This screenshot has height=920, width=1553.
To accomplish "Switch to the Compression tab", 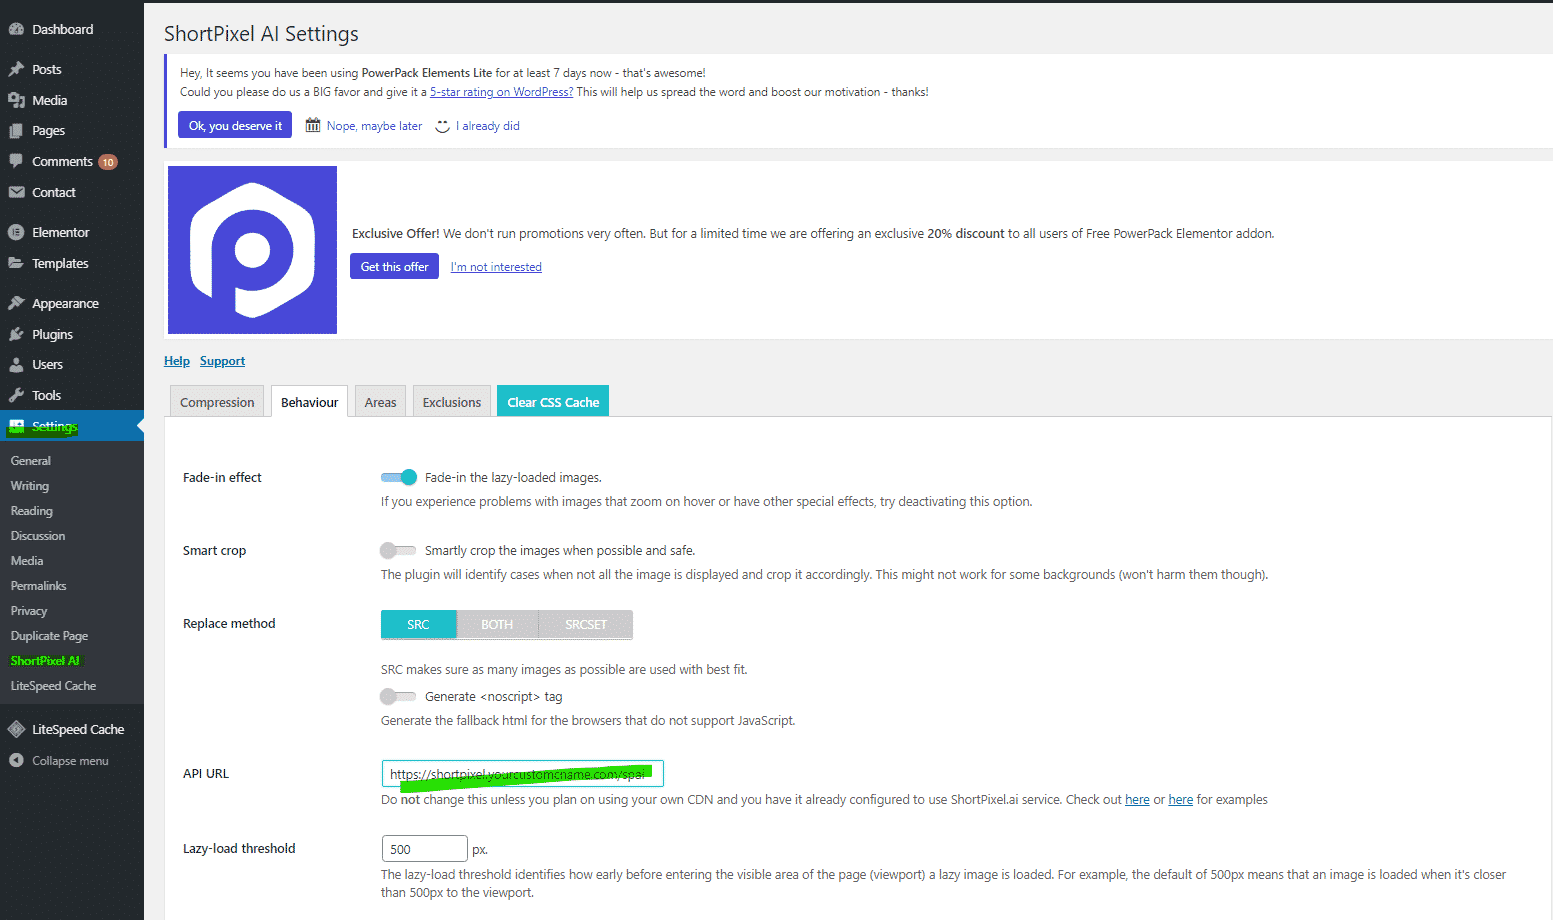I will 217,402.
